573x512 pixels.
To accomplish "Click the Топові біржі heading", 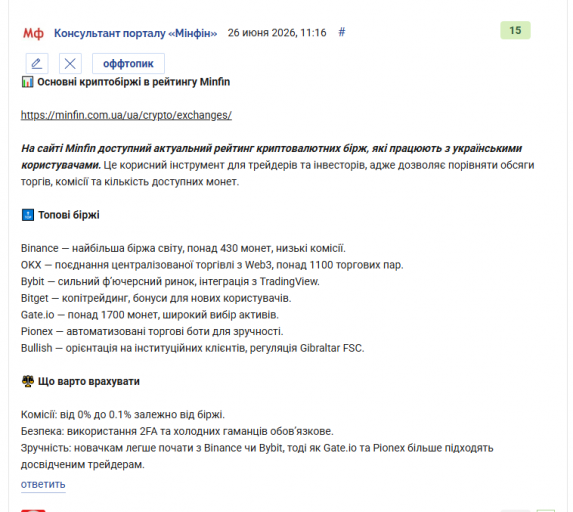I will [69, 215].
